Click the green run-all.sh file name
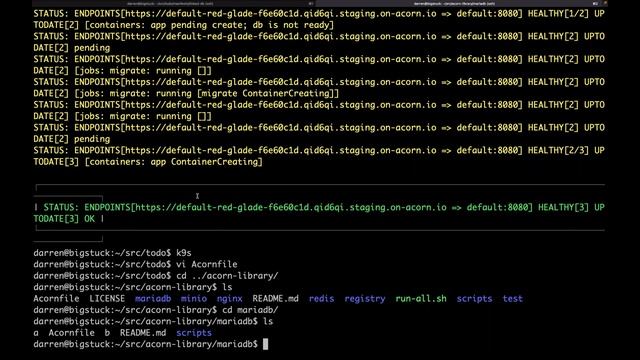The height and width of the screenshot is (360, 640). click(420, 298)
